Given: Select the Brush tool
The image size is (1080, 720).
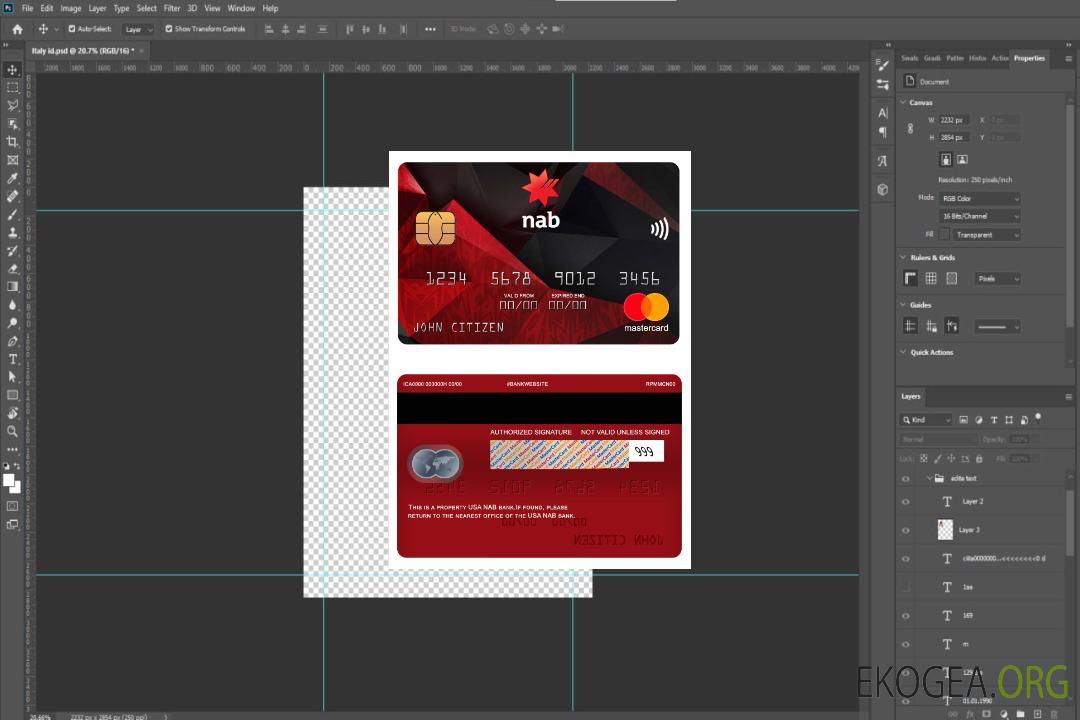Looking at the screenshot, I should [x=12, y=214].
